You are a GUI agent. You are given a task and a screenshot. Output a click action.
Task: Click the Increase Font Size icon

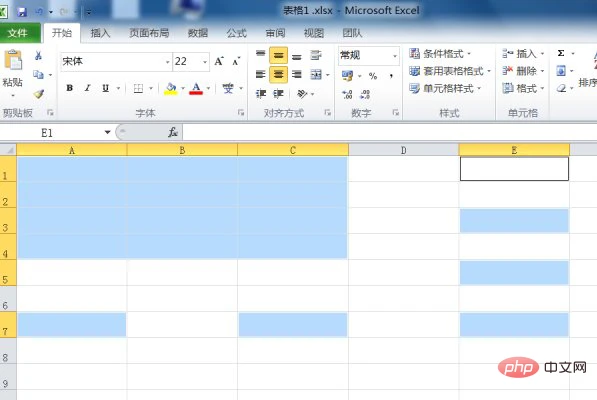tap(219, 61)
